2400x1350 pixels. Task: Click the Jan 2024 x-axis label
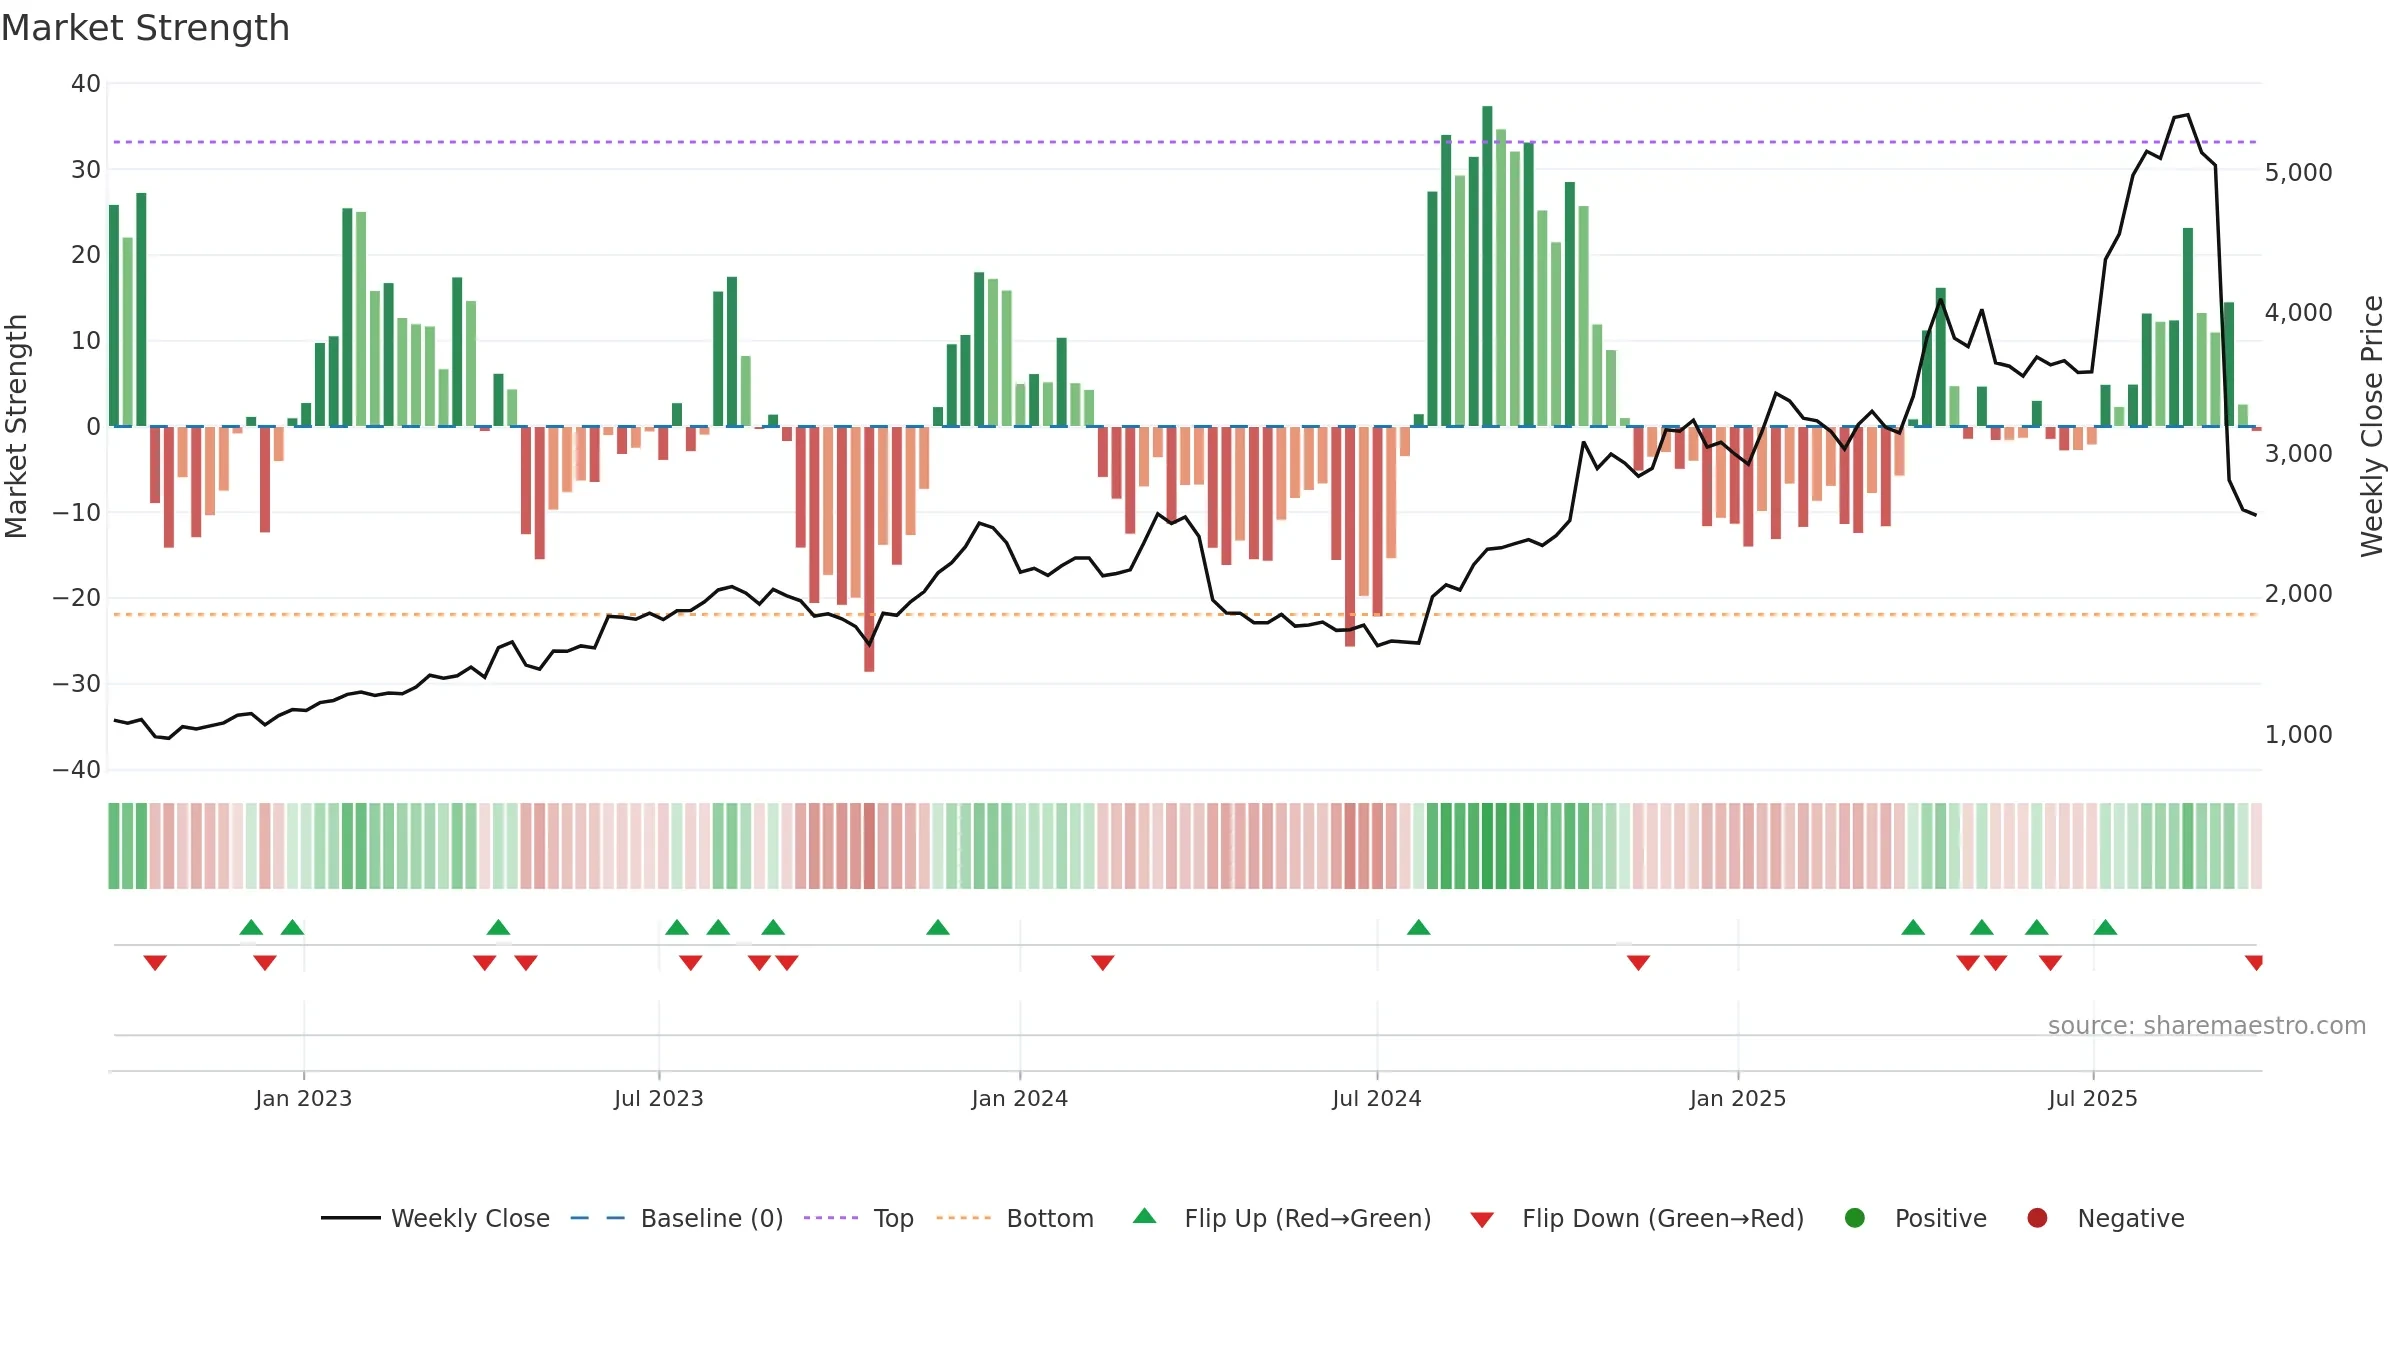(1020, 1099)
